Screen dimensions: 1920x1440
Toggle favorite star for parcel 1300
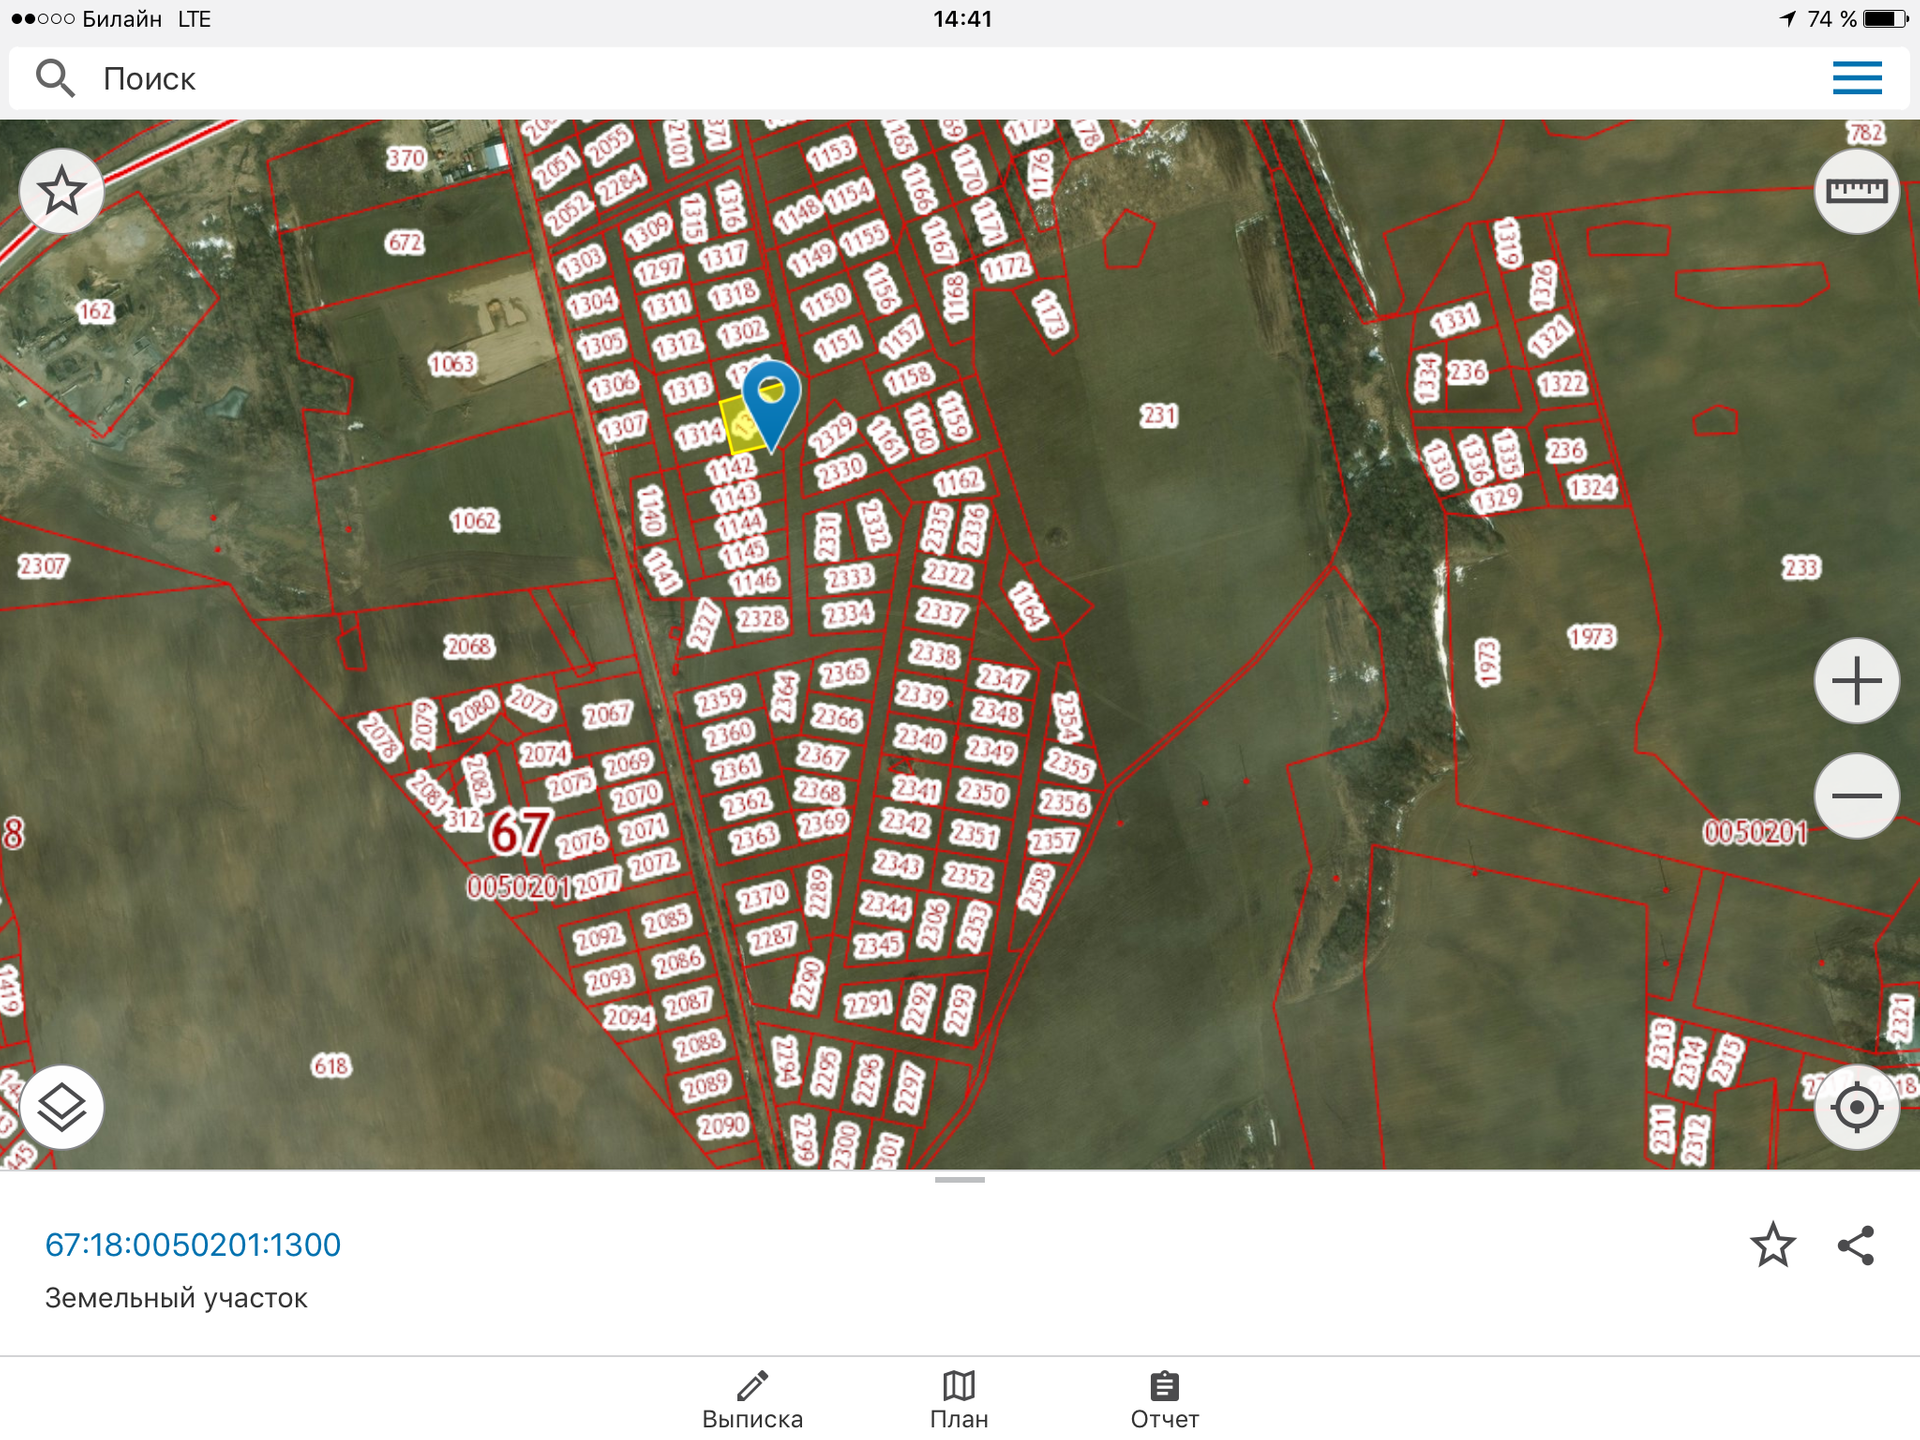click(x=1772, y=1245)
